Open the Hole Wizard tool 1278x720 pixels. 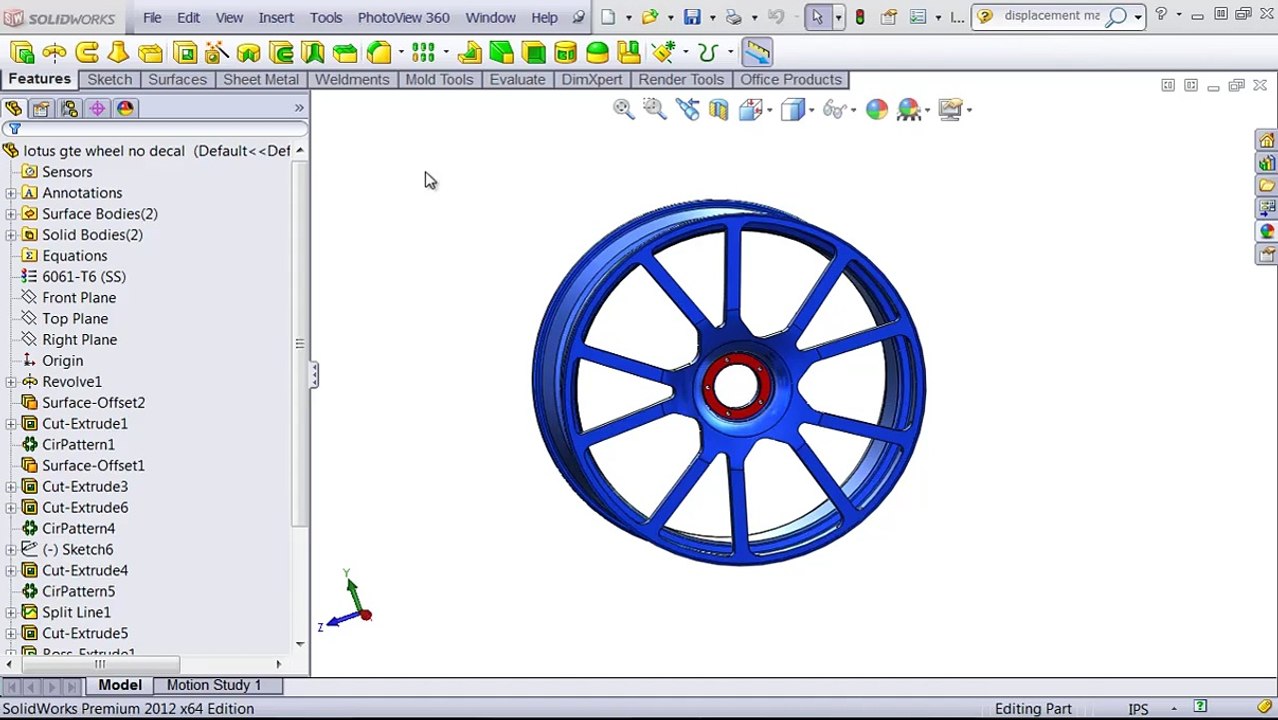[x=216, y=52]
